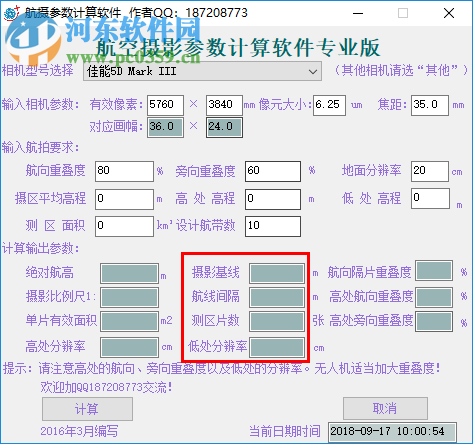The height and width of the screenshot is (444, 473).
Task: Click the 测区片数 output field
Action: [277, 321]
